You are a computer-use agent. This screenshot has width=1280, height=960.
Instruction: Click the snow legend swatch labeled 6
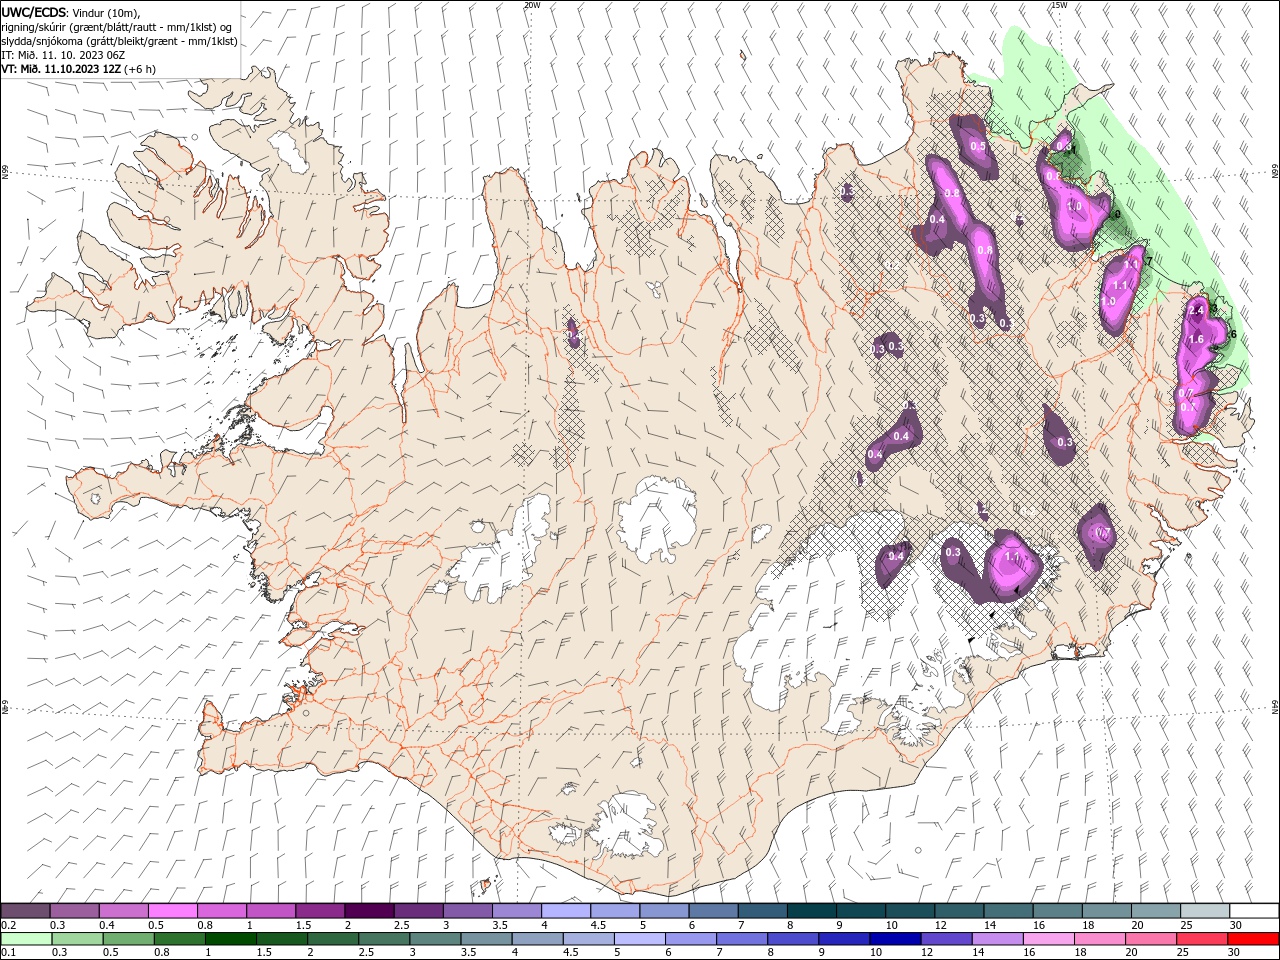(713, 911)
